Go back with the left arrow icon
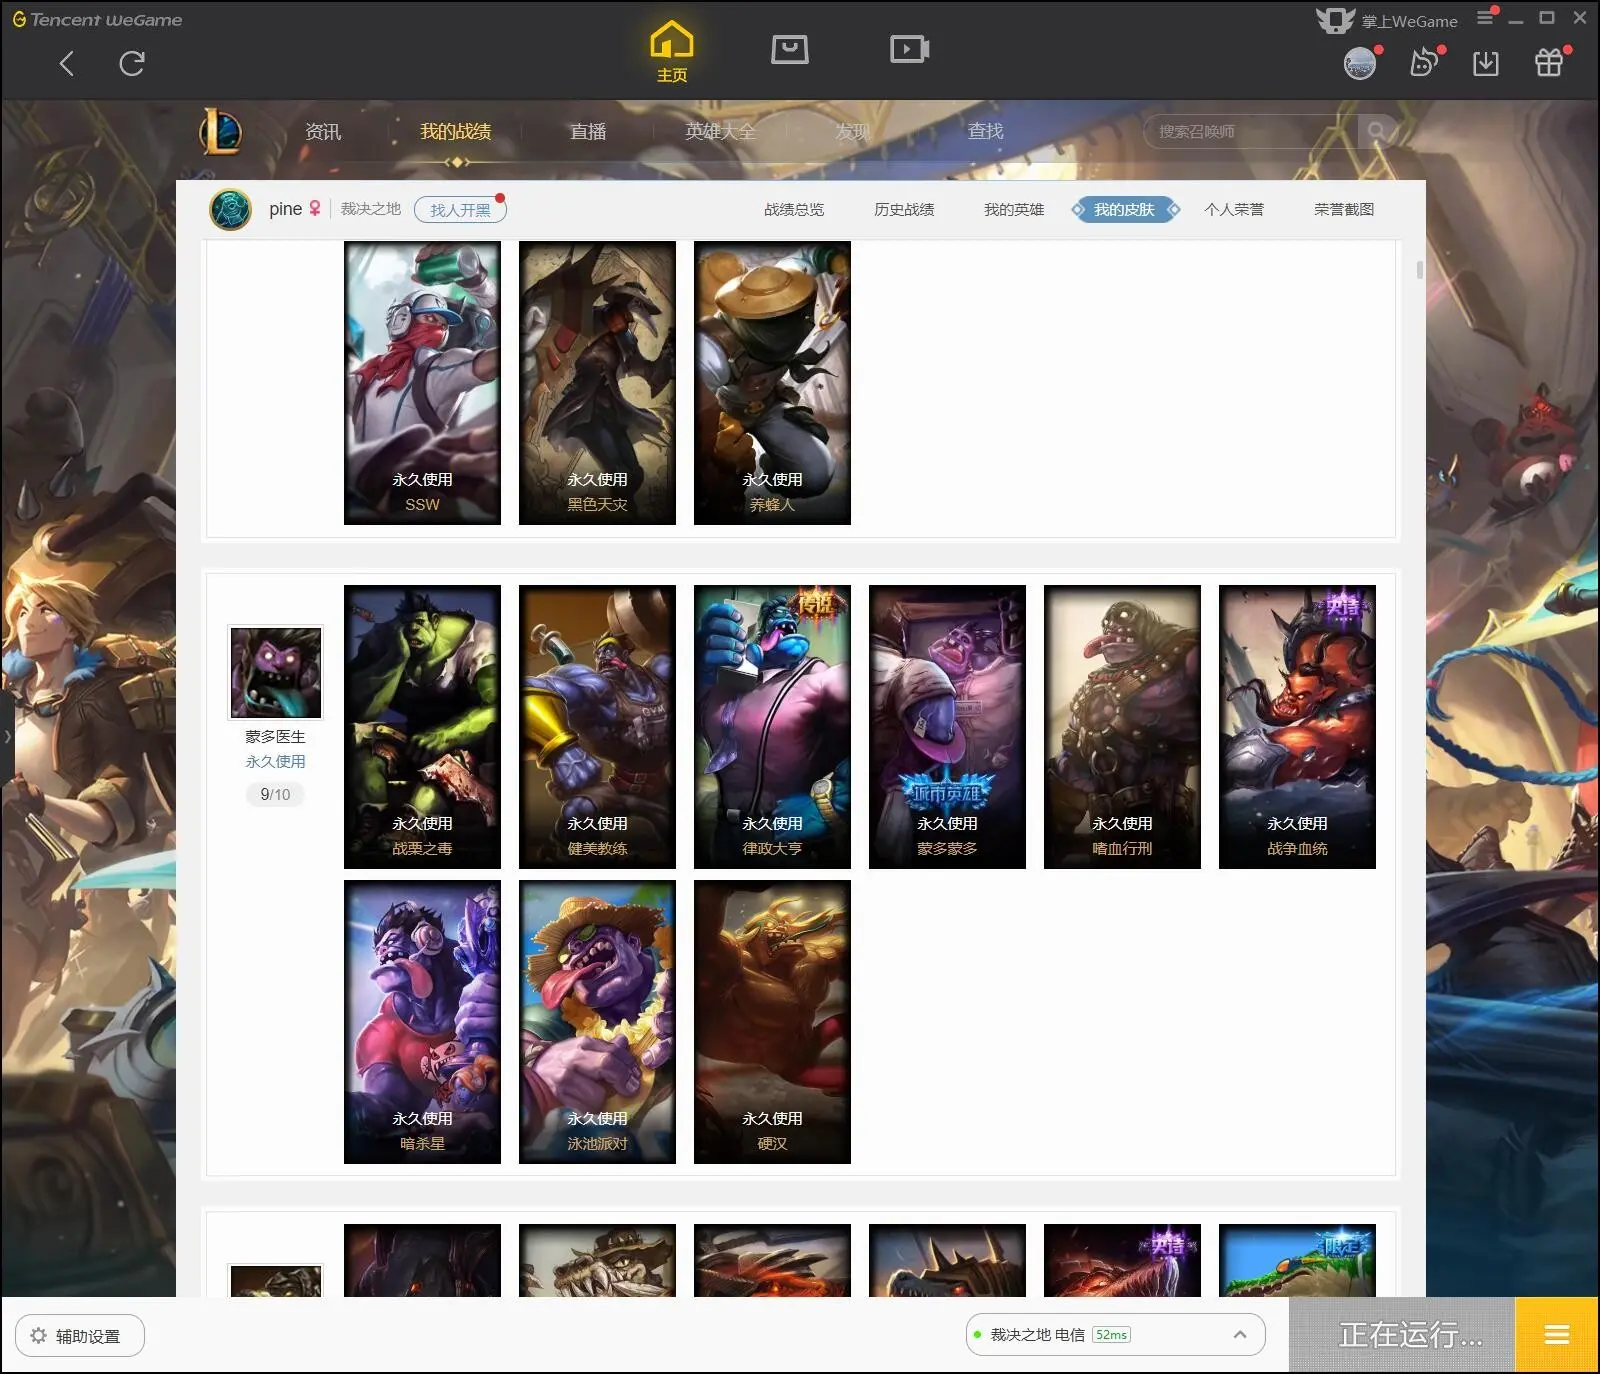The height and width of the screenshot is (1374, 1600). (x=67, y=64)
